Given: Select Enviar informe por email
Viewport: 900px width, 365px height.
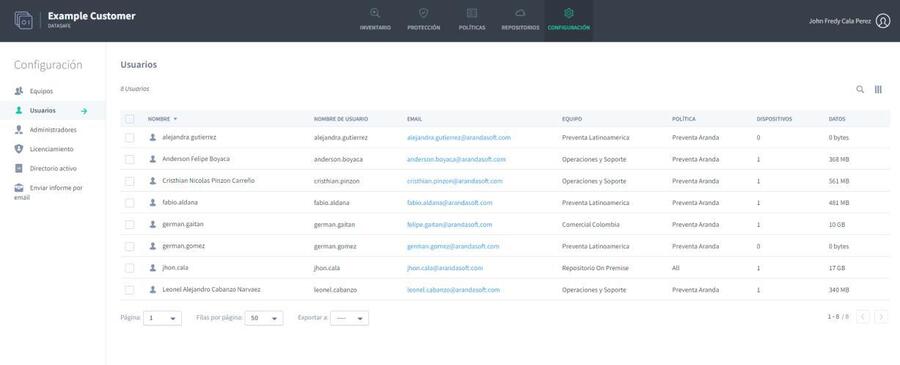Looking at the screenshot, I should tap(48, 192).
